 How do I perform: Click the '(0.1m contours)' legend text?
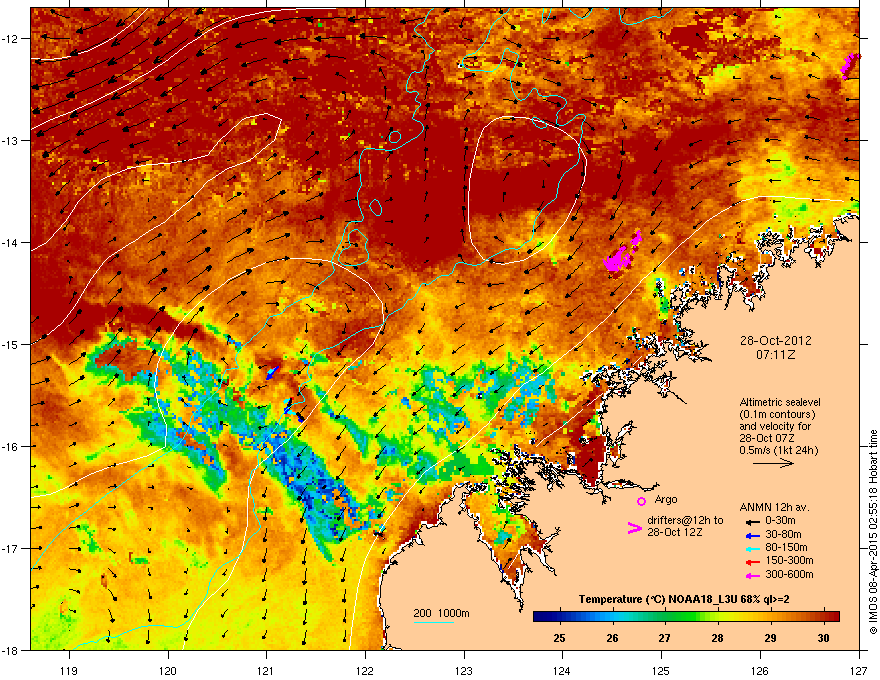point(777,415)
